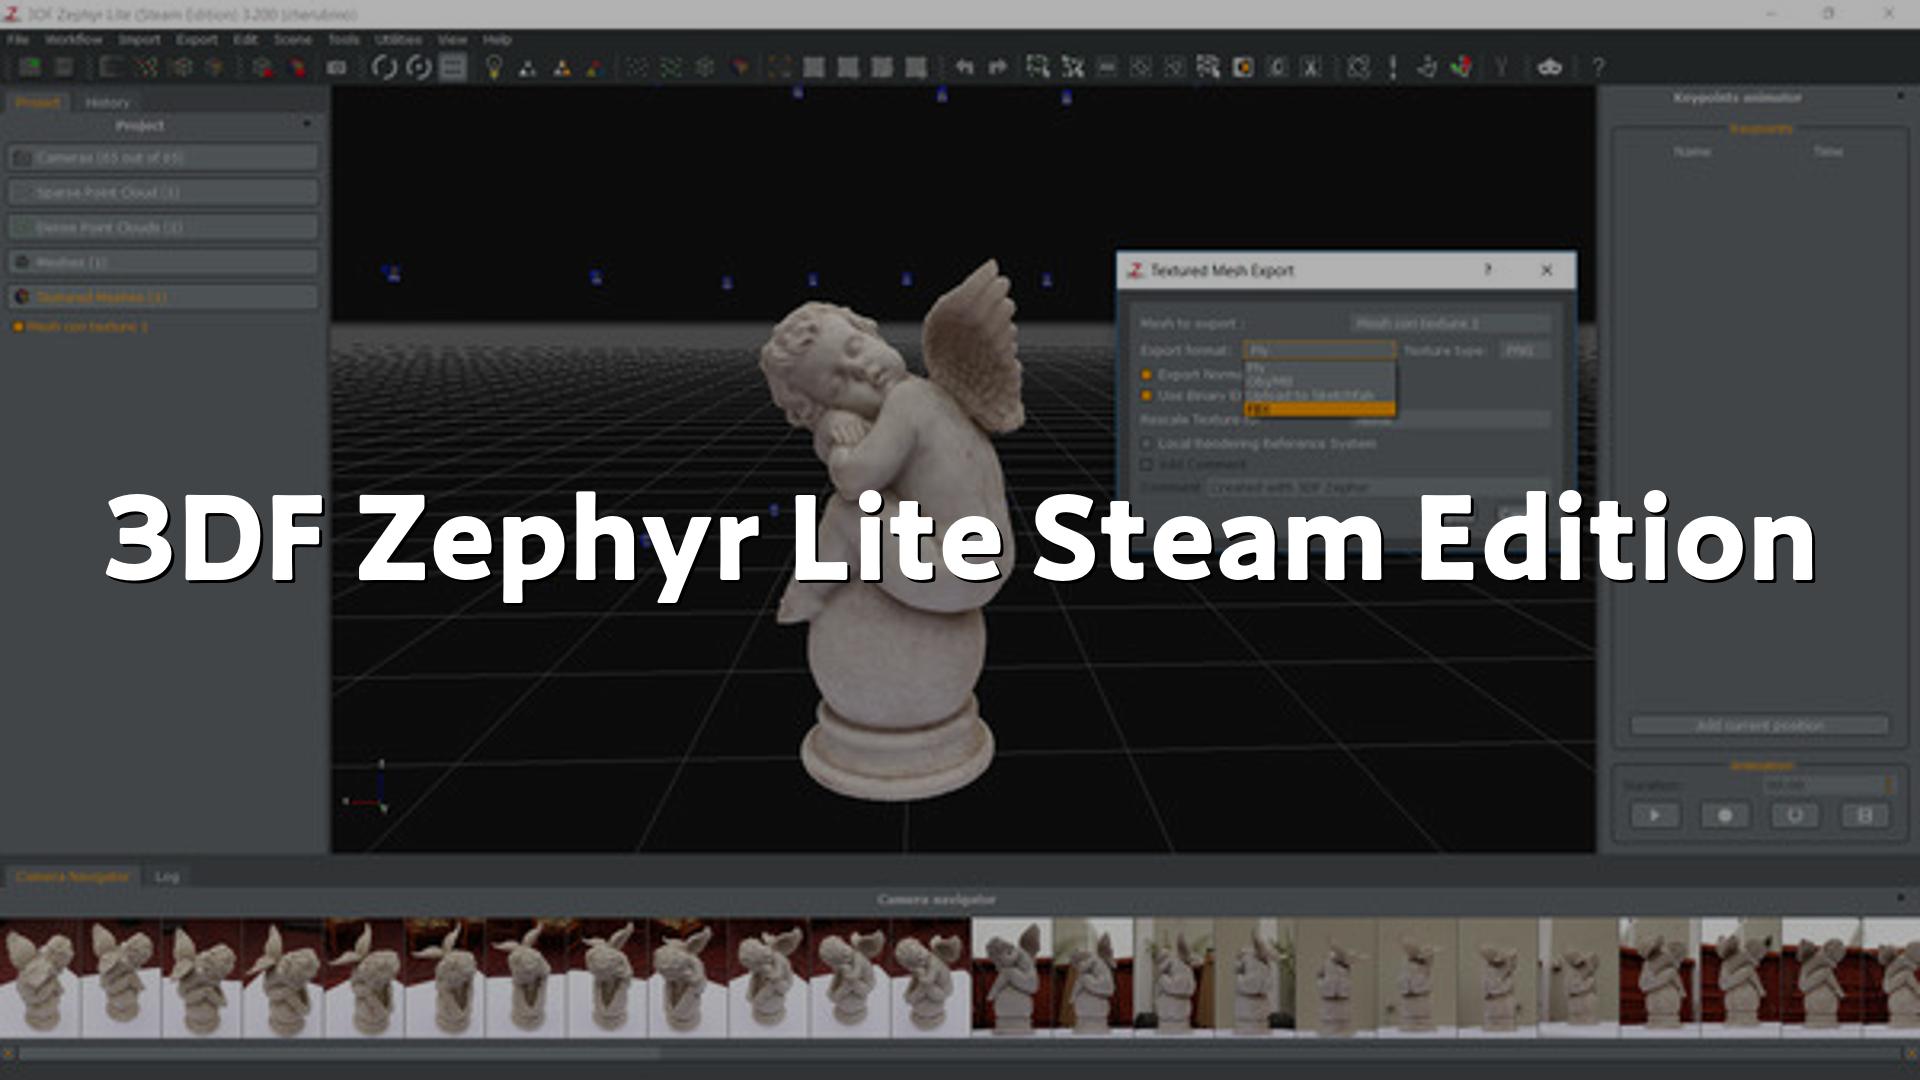Open the Workflow menu
The width and height of the screenshot is (1920, 1080).
pos(73,39)
